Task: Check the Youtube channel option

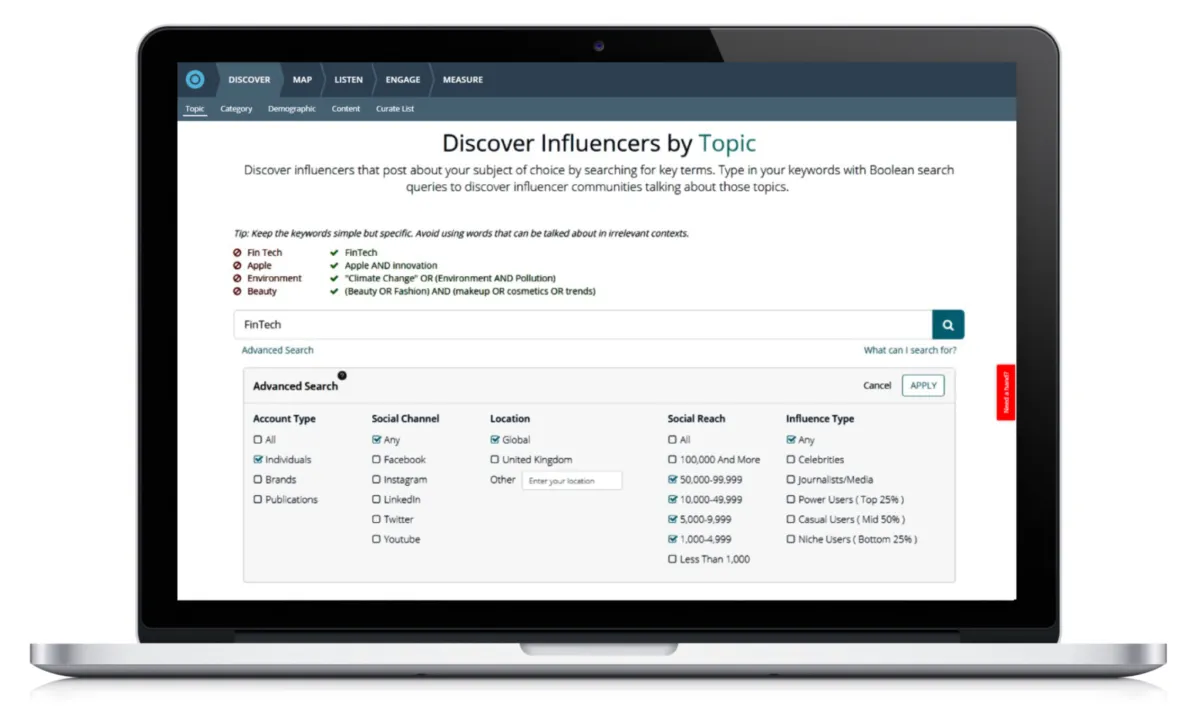Action: 376,539
